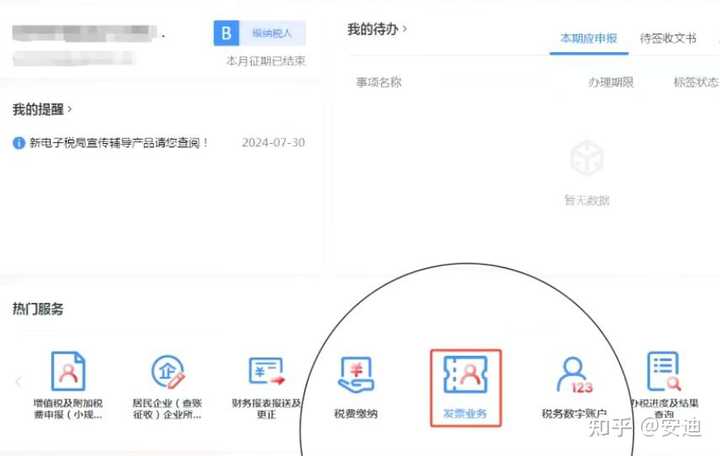Click 办理期限 column header
This screenshot has height=456, width=720.
(x=611, y=82)
